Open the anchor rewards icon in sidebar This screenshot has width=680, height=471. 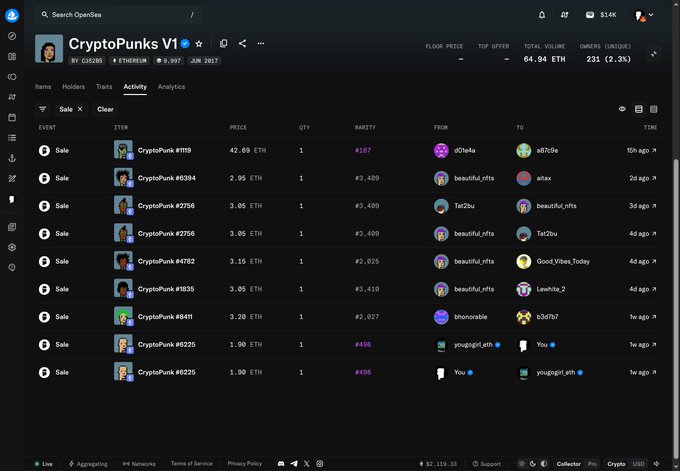click(12, 158)
